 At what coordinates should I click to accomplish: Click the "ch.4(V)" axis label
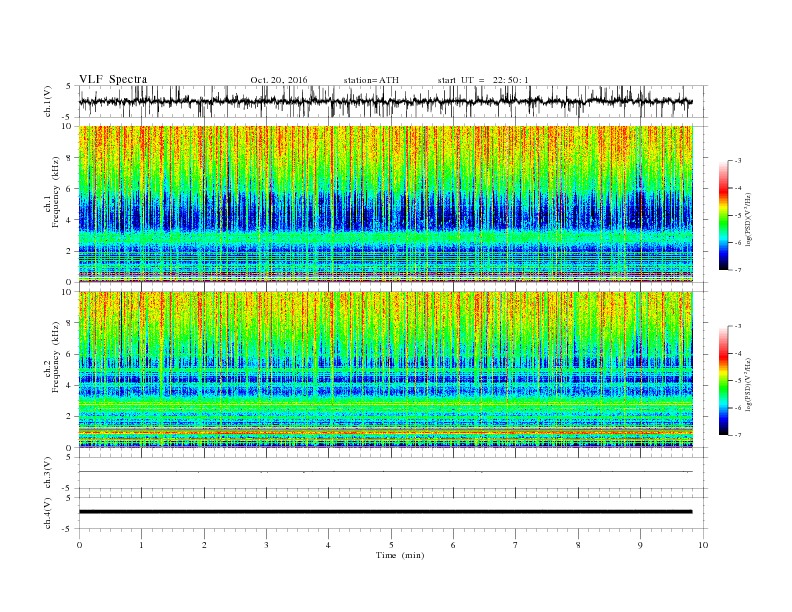[x=48, y=513]
